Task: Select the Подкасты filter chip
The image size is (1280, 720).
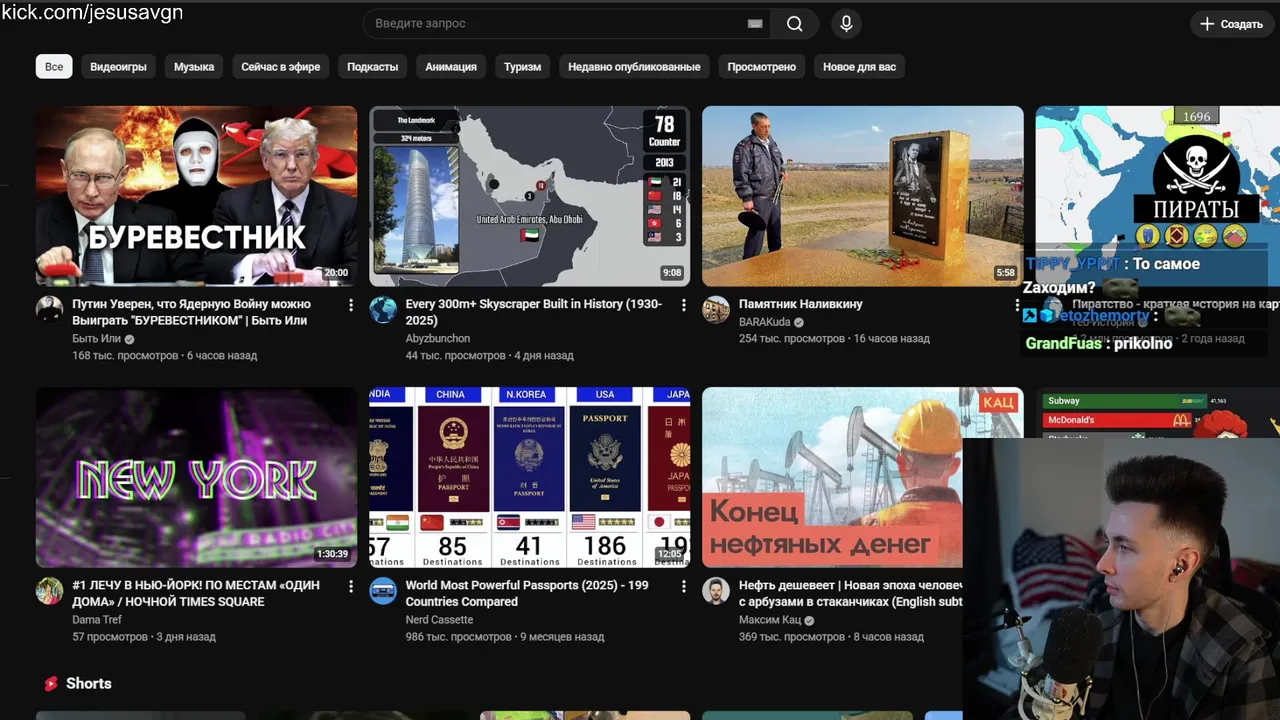Action: [372, 67]
